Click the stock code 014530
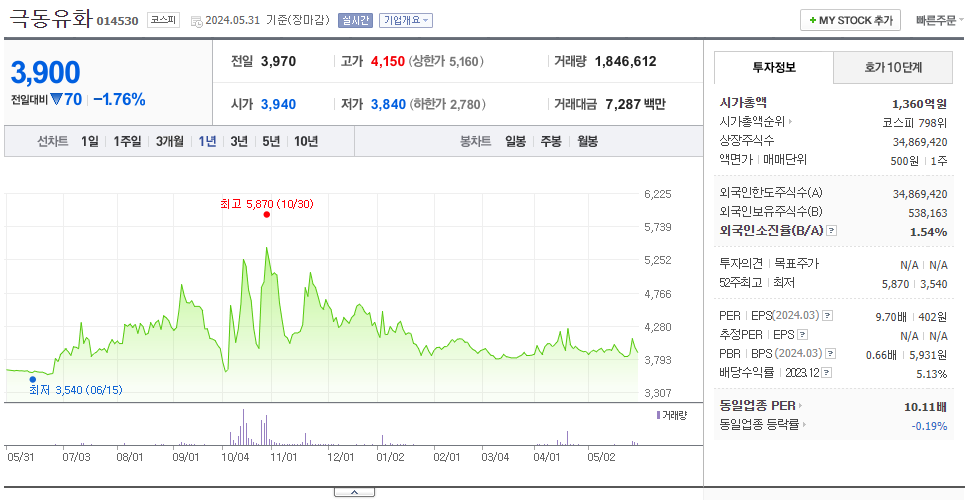The width and height of the screenshot is (968, 500). (117, 22)
